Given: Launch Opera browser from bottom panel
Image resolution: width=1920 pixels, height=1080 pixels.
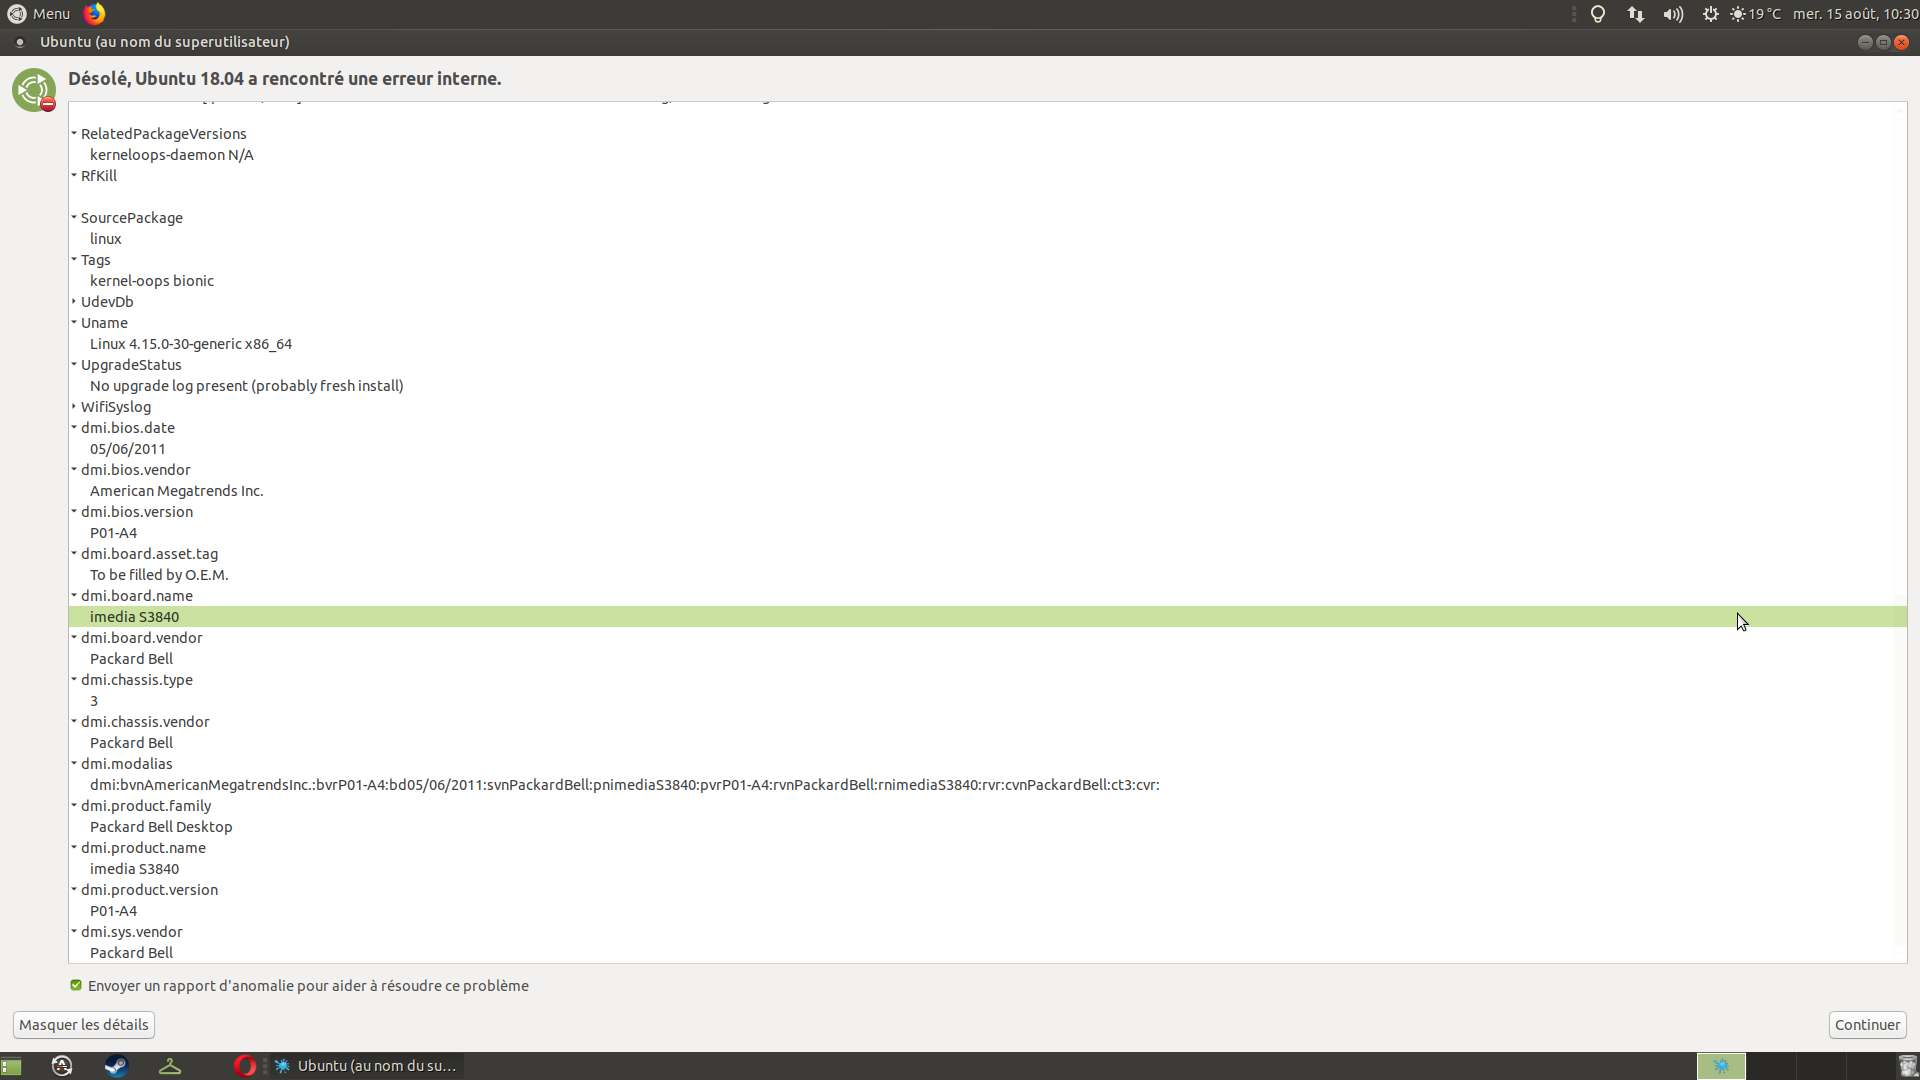Looking at the screenshot, I should click(x=244, y=1066).
